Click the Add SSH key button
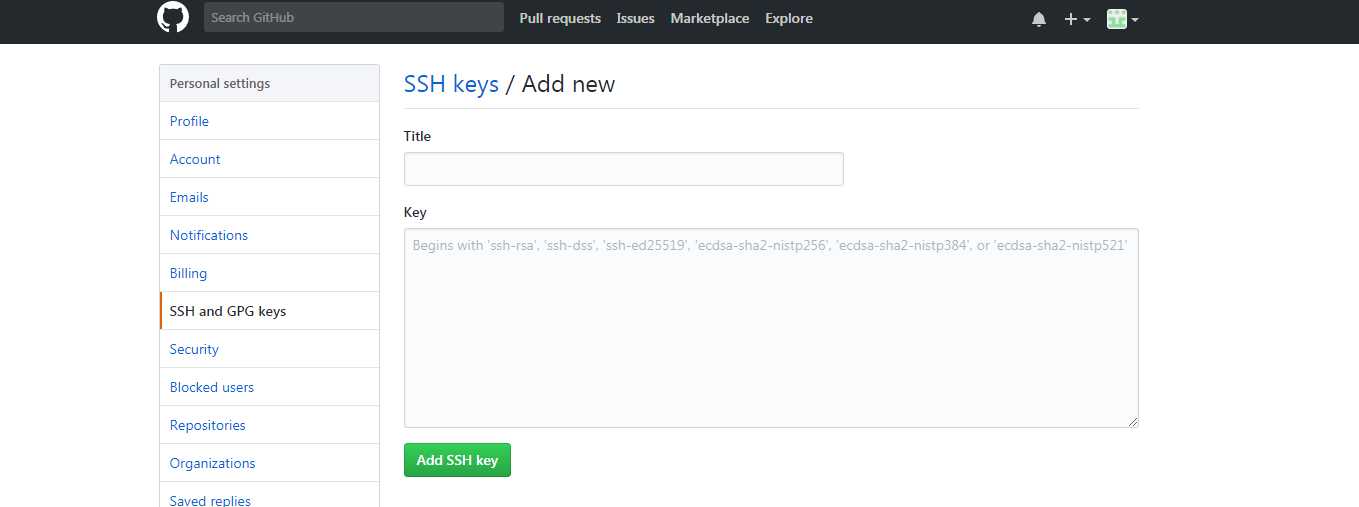The image size is (1359, 507). 457,460
